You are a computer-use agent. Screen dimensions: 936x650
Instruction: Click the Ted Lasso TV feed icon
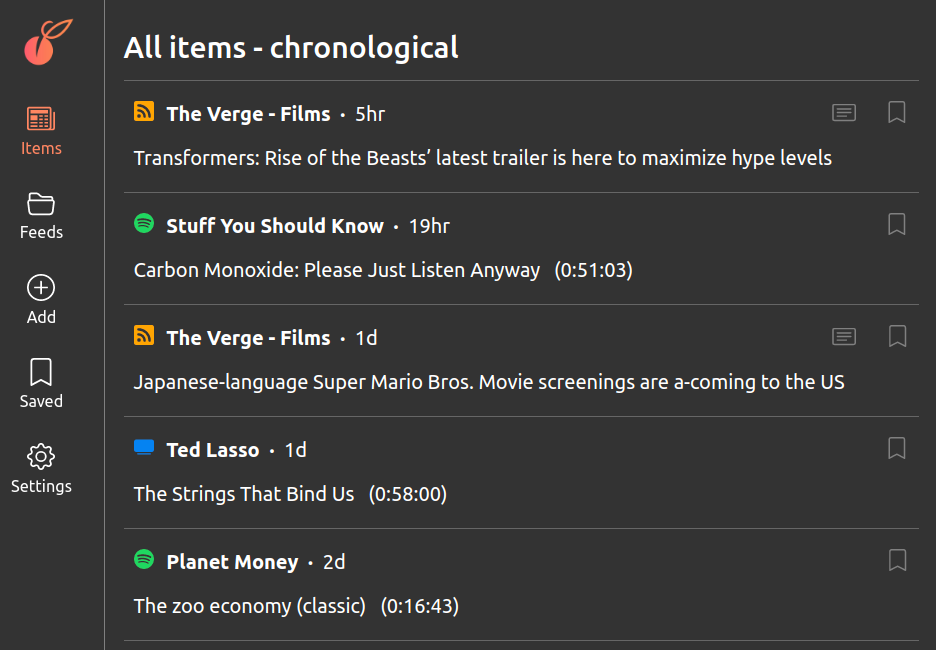point(144,447)
